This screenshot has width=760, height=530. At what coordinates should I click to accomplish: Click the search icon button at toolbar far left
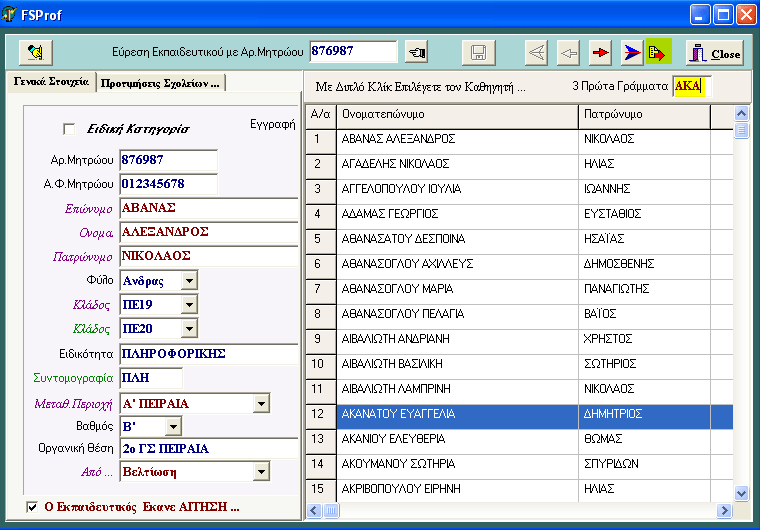point(36,52)
